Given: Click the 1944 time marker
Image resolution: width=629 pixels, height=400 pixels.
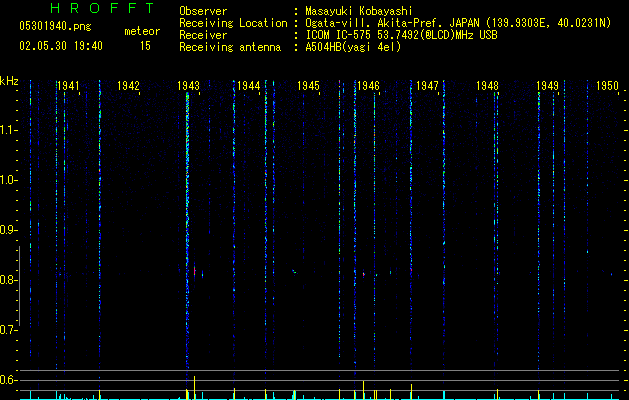Looking at the screenshot, I should coord(248,86).
